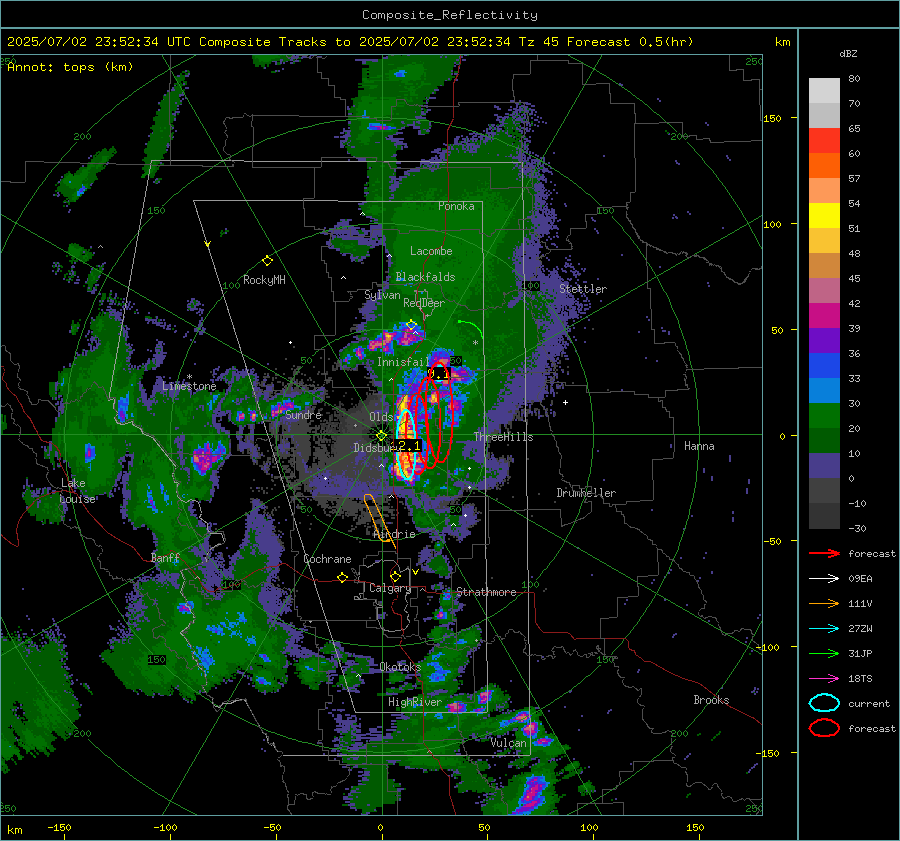Click the Composite_Reflectivity title

(449, 15)
